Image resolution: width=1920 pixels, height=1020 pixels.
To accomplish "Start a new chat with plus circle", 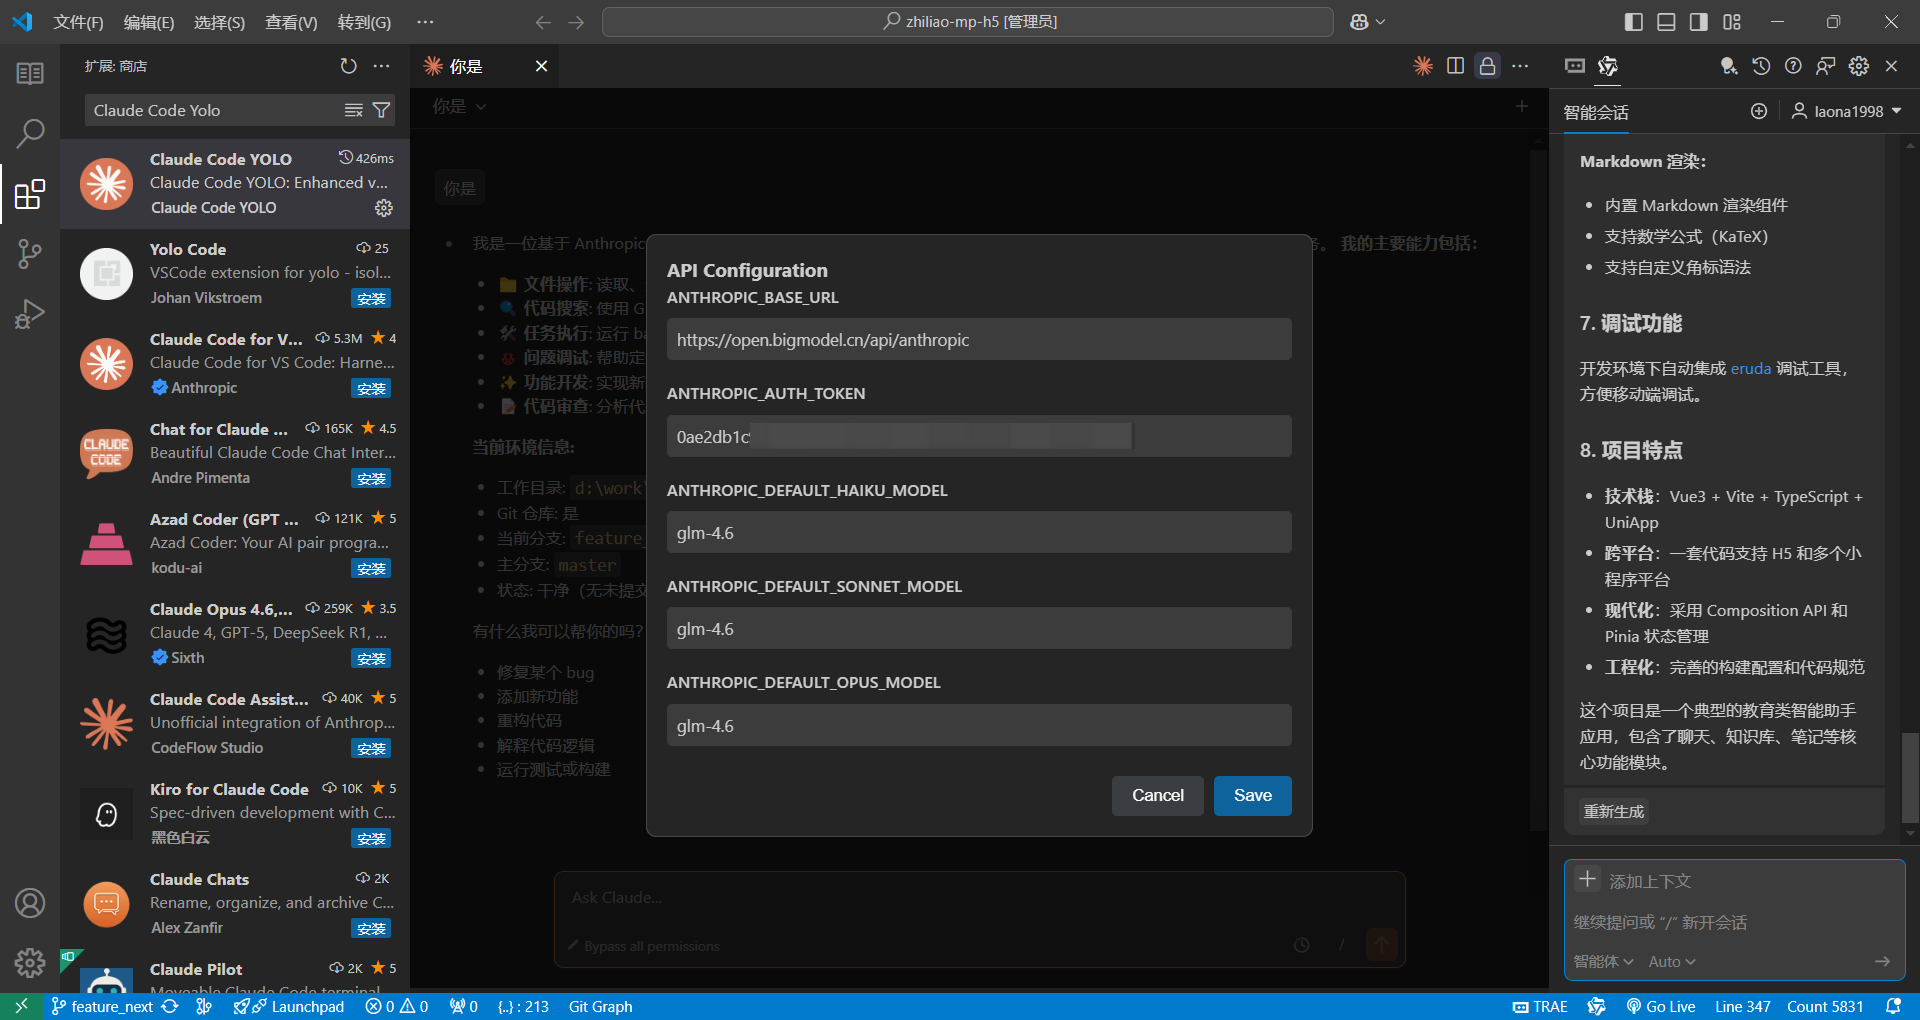I will tap(1759, 111).
